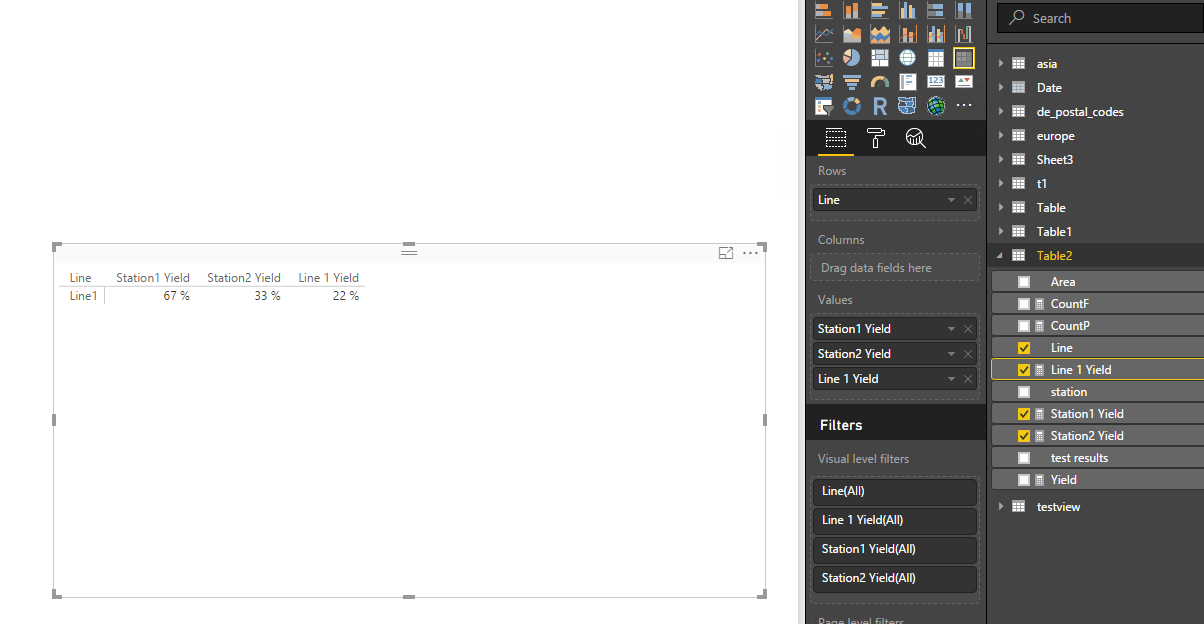Select the slicer visualization

click(824, 106)
